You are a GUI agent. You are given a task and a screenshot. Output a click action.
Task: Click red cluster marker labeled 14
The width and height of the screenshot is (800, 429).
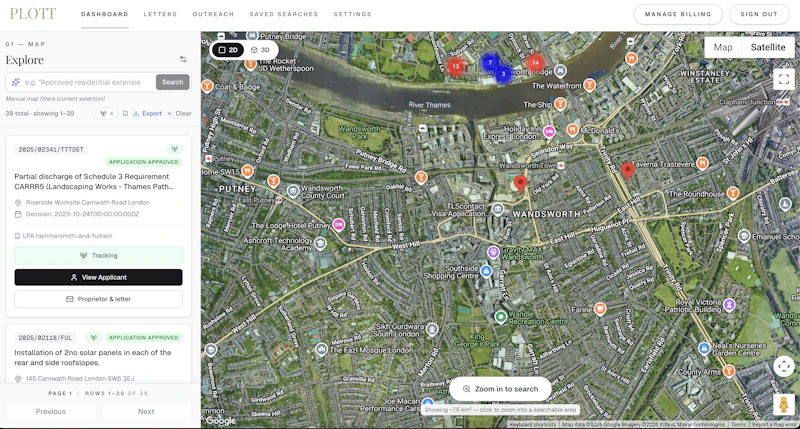pos(535,62)
